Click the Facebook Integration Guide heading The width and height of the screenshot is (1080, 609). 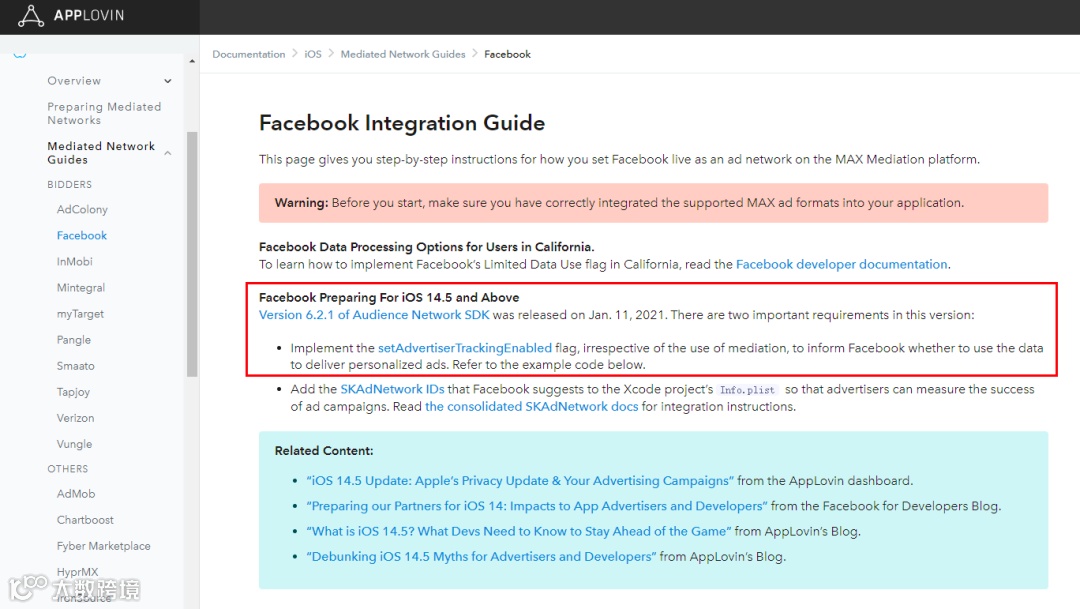[402, 123]
